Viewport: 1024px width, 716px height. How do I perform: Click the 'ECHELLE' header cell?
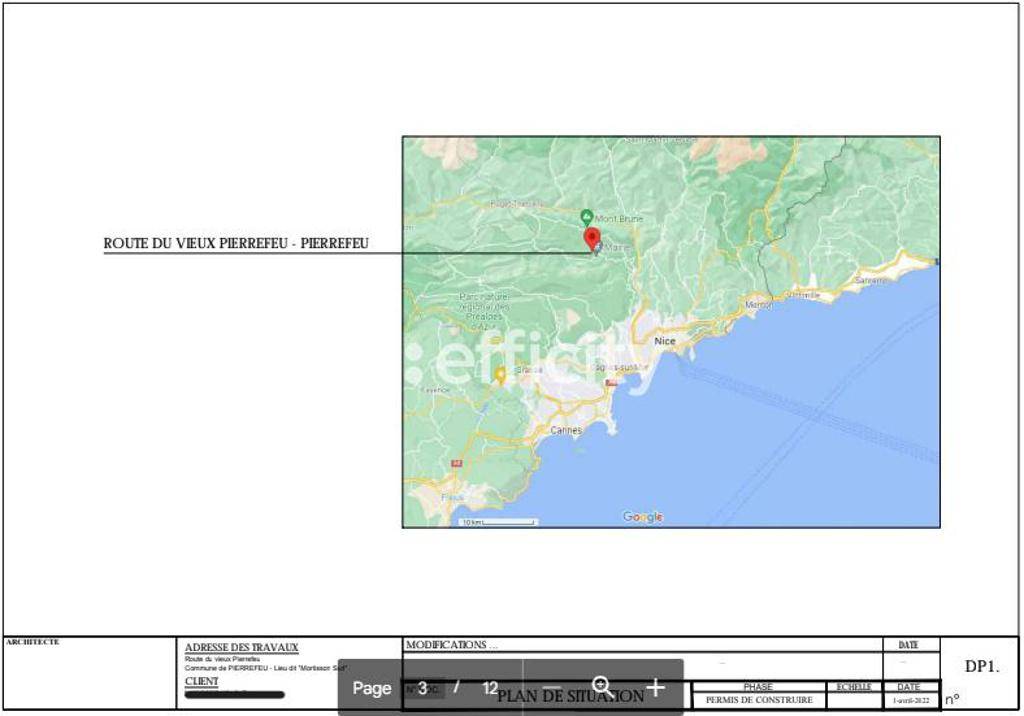coord(854,687)
